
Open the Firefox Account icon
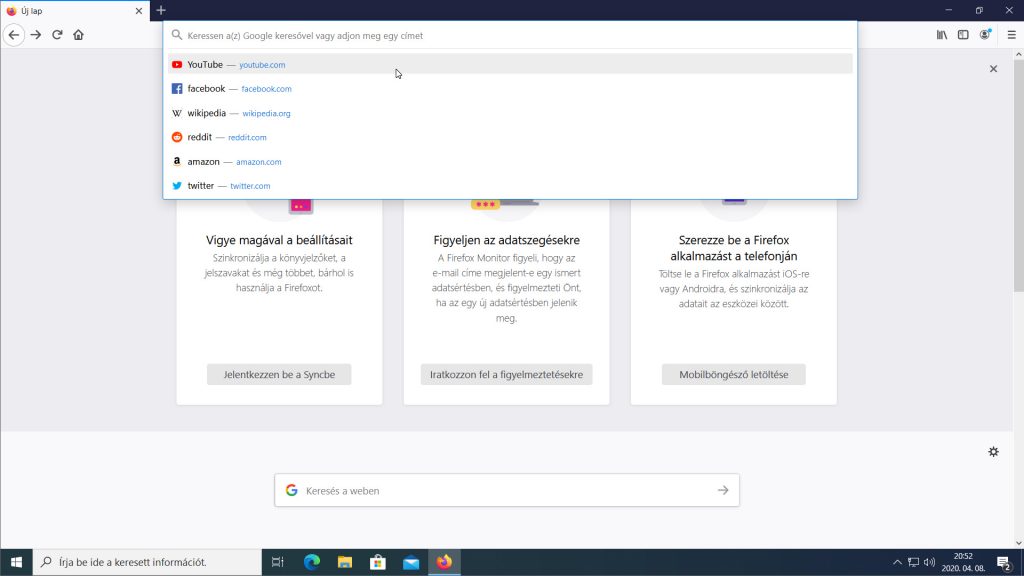point(985,35)
